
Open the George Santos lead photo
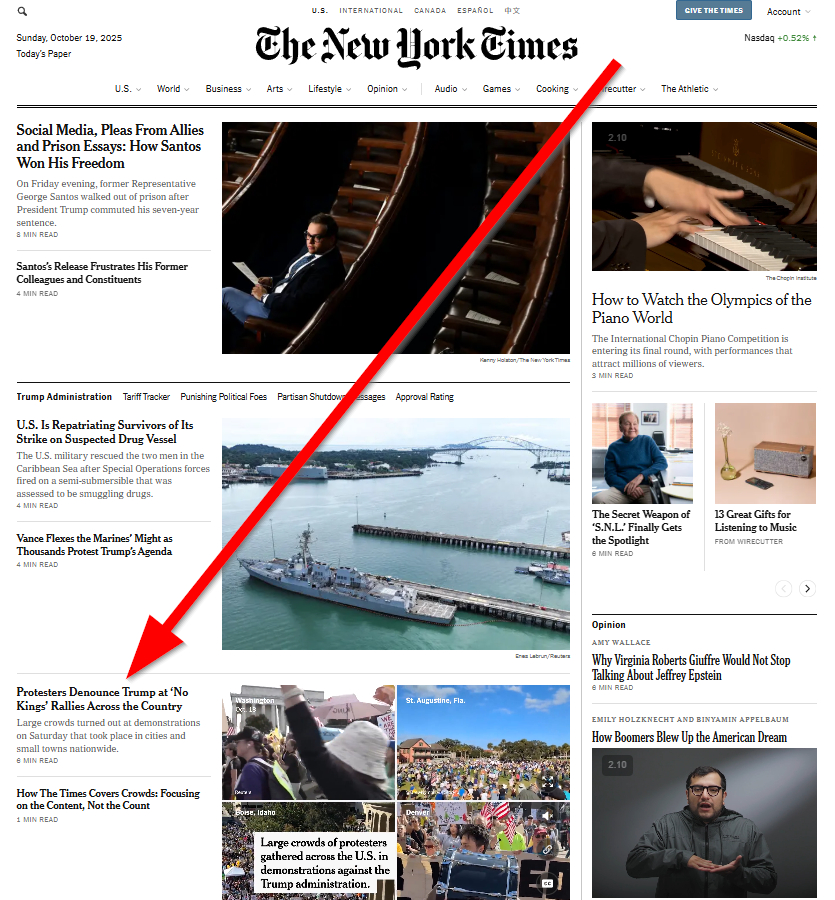pyautogui.click(x=396, y=238)
